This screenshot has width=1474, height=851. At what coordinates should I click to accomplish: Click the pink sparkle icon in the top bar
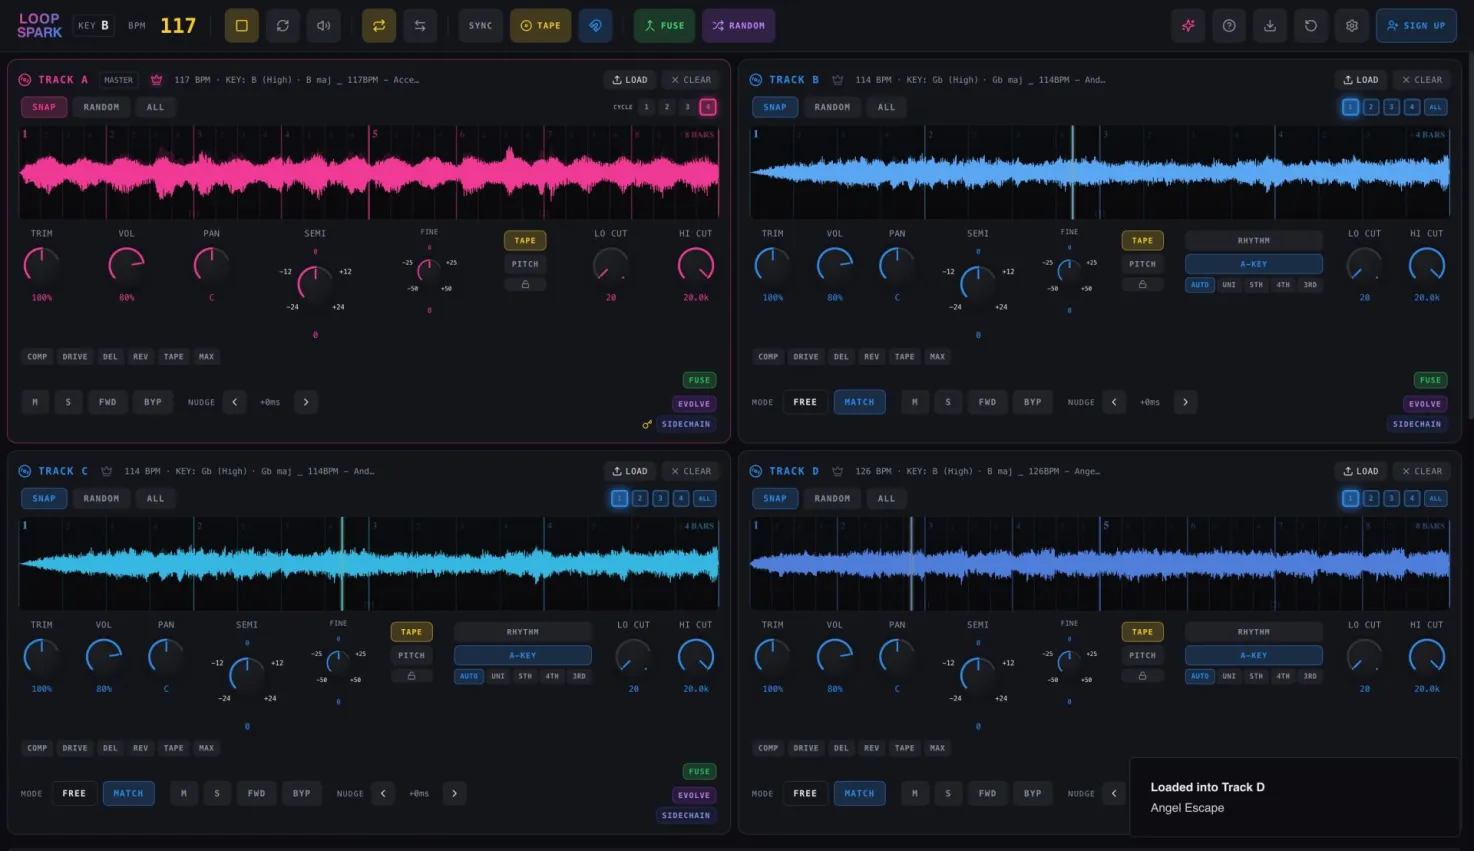1188,26
